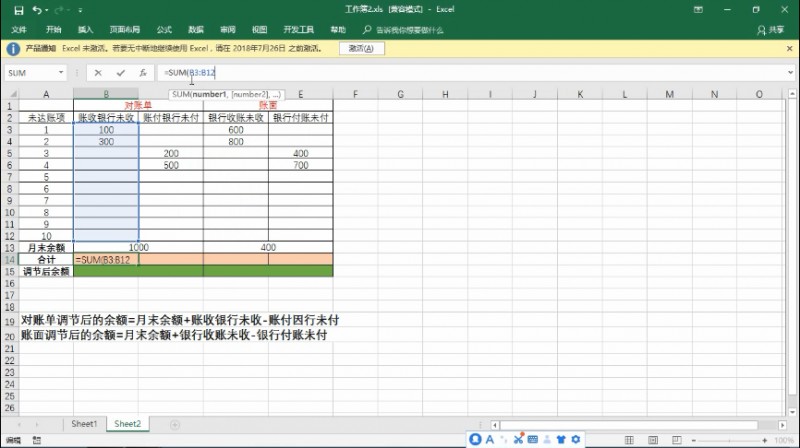800x448 pixels.
Task: Switch to the 数据 ribbon tab
Action: click(196, 30)
